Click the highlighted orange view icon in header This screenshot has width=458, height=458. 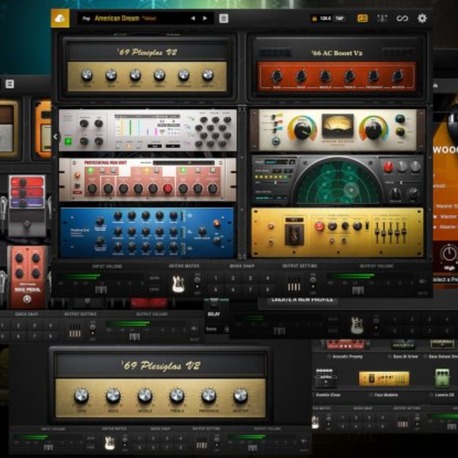point(362,18)
